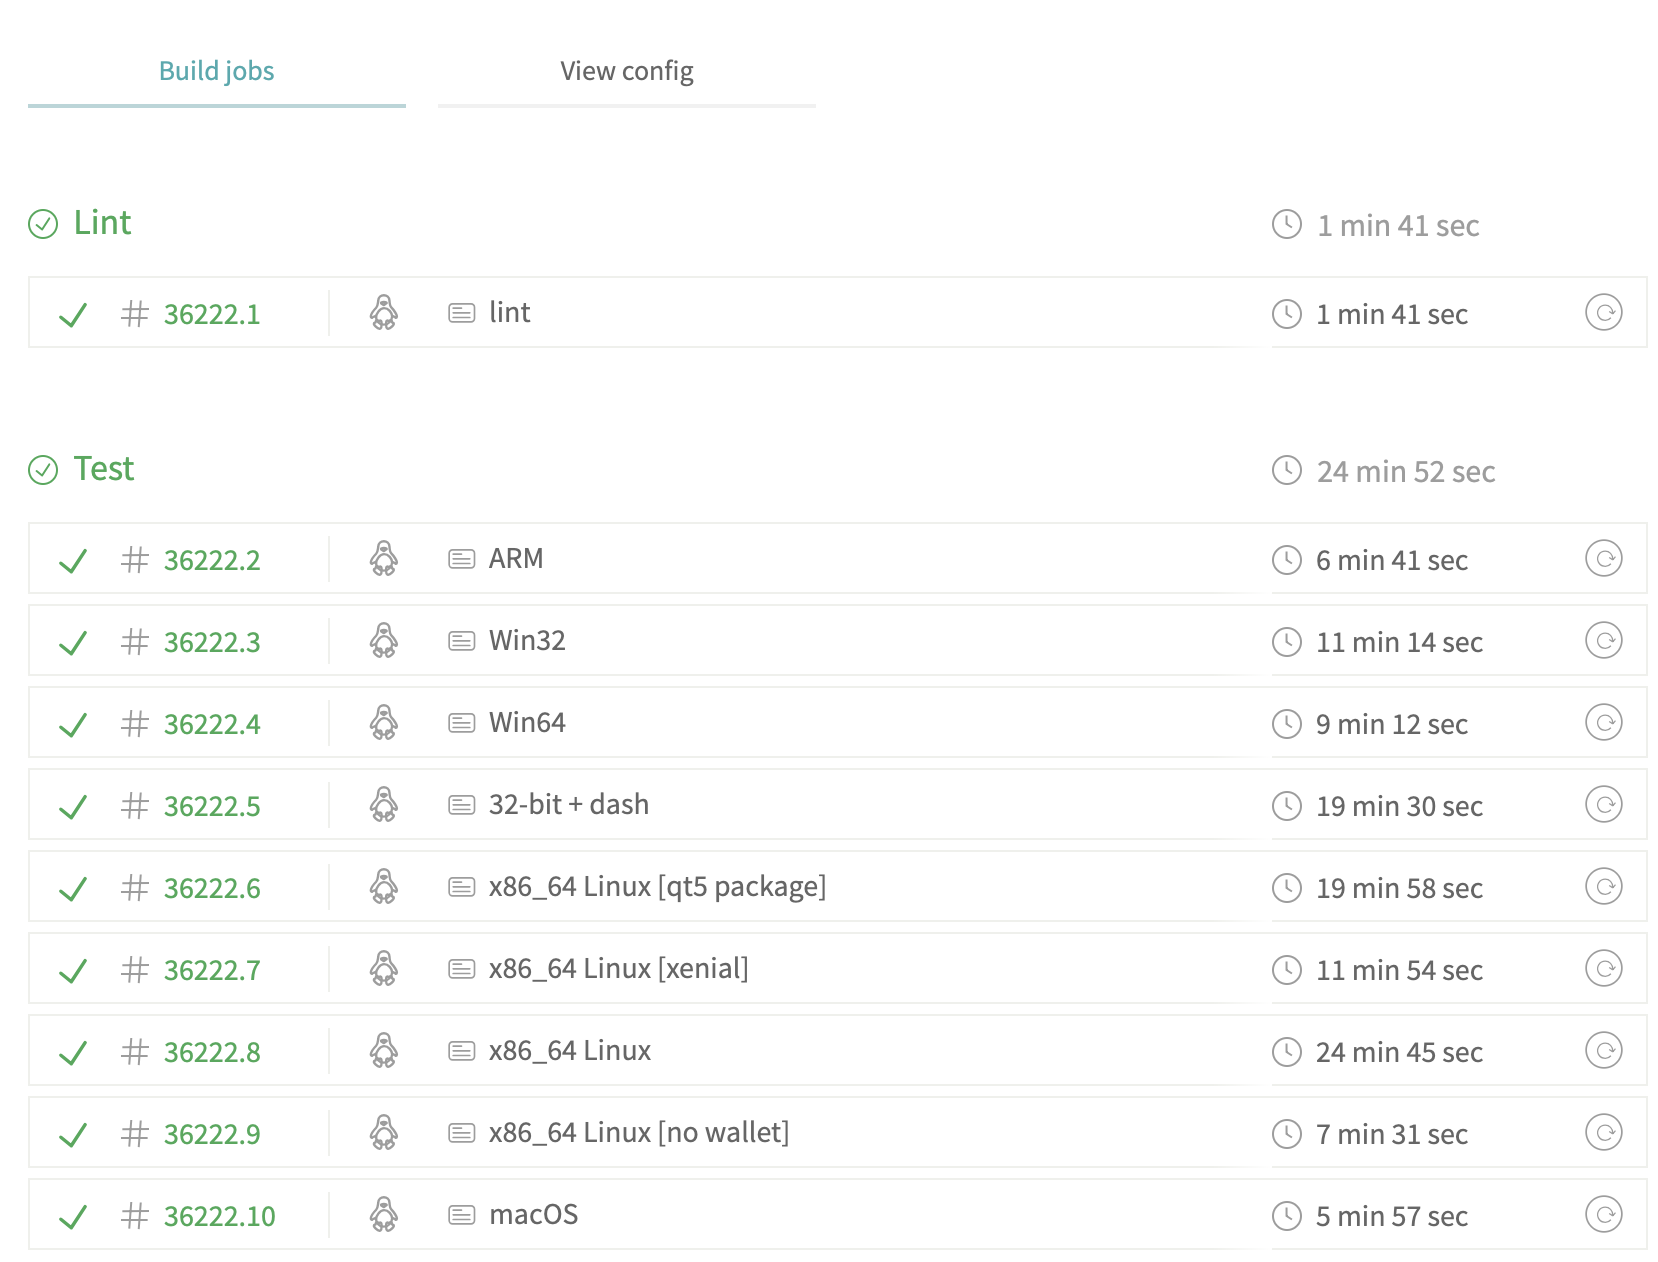The image size is (1658, 1262).
Task: Restart the macOS job
Action: 1603,1215
